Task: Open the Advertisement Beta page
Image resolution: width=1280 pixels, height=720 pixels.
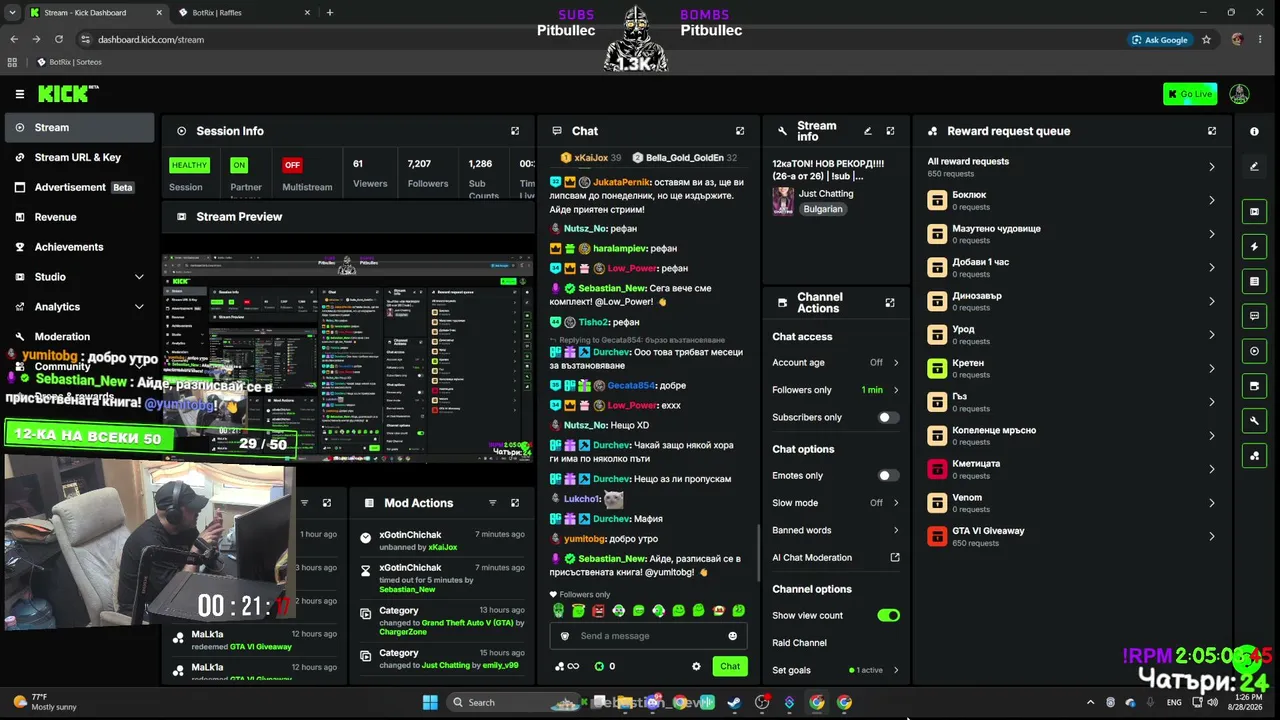Action: 79,187
